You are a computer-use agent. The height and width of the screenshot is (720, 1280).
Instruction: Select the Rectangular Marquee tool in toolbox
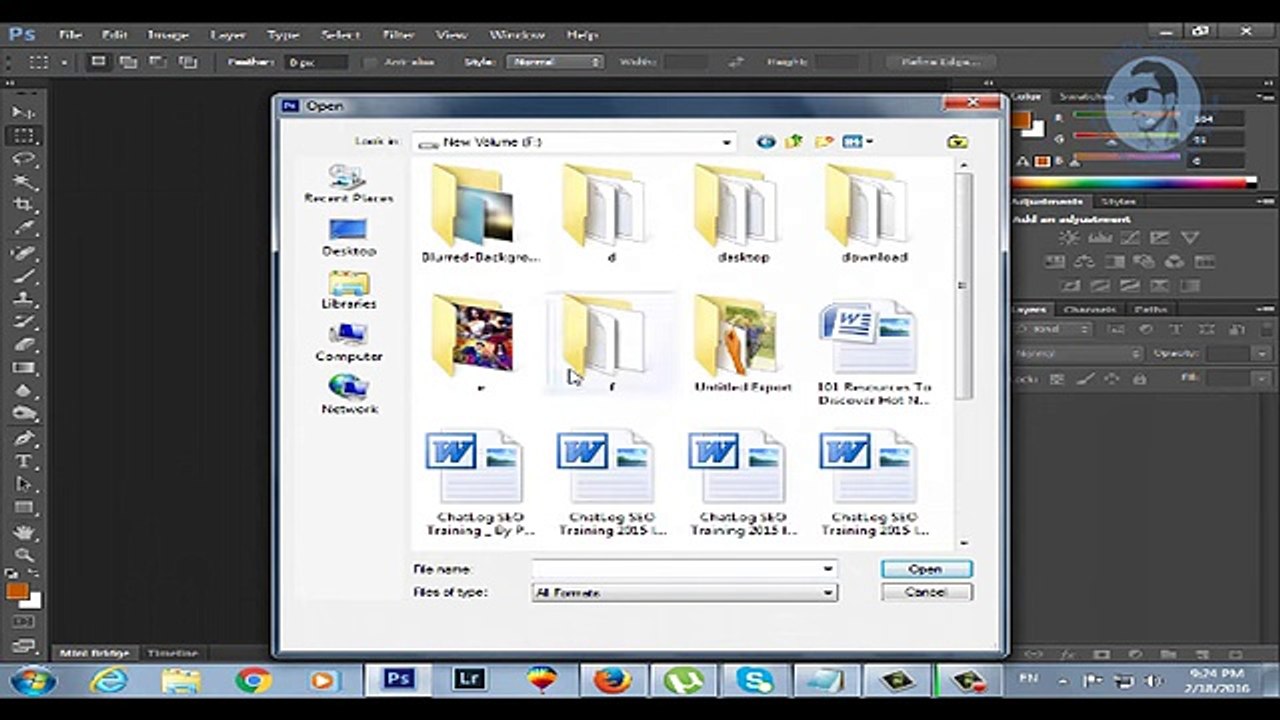point(24,136)
